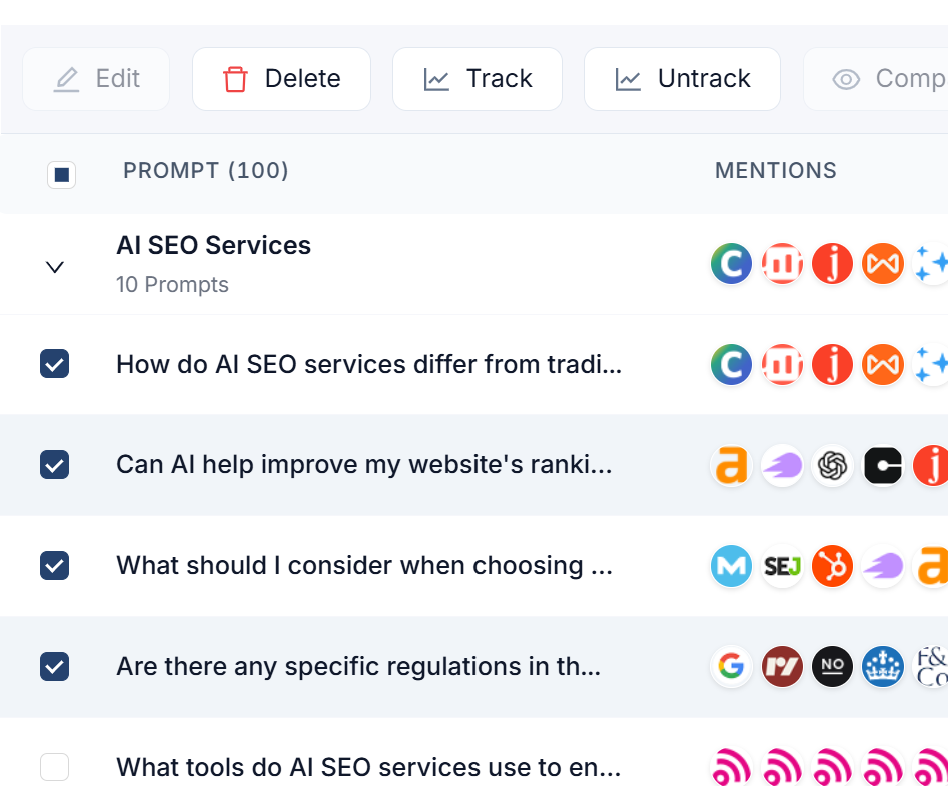Click the black NO mention icon
The width and height of the screenshot is (948, 786).
coord(832,666)
